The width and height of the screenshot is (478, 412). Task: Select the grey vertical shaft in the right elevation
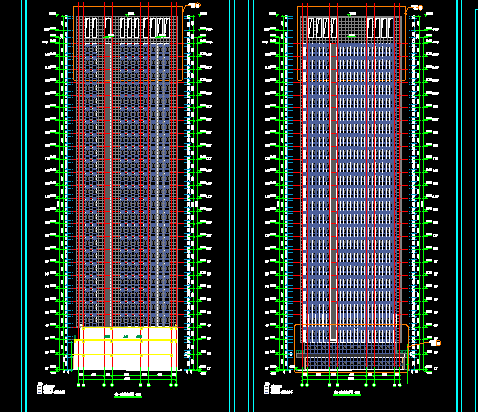333,192
